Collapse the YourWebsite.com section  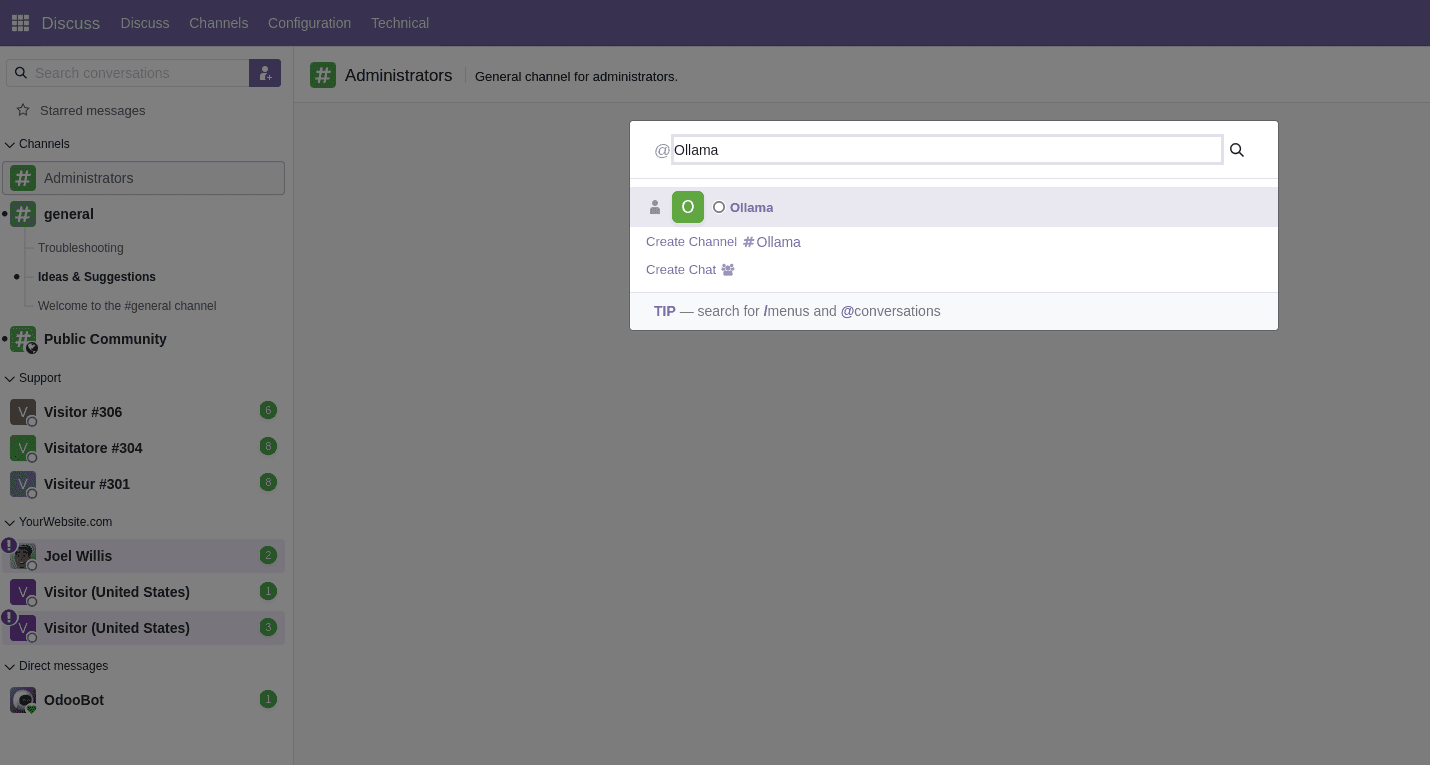(x=9, y=522)
